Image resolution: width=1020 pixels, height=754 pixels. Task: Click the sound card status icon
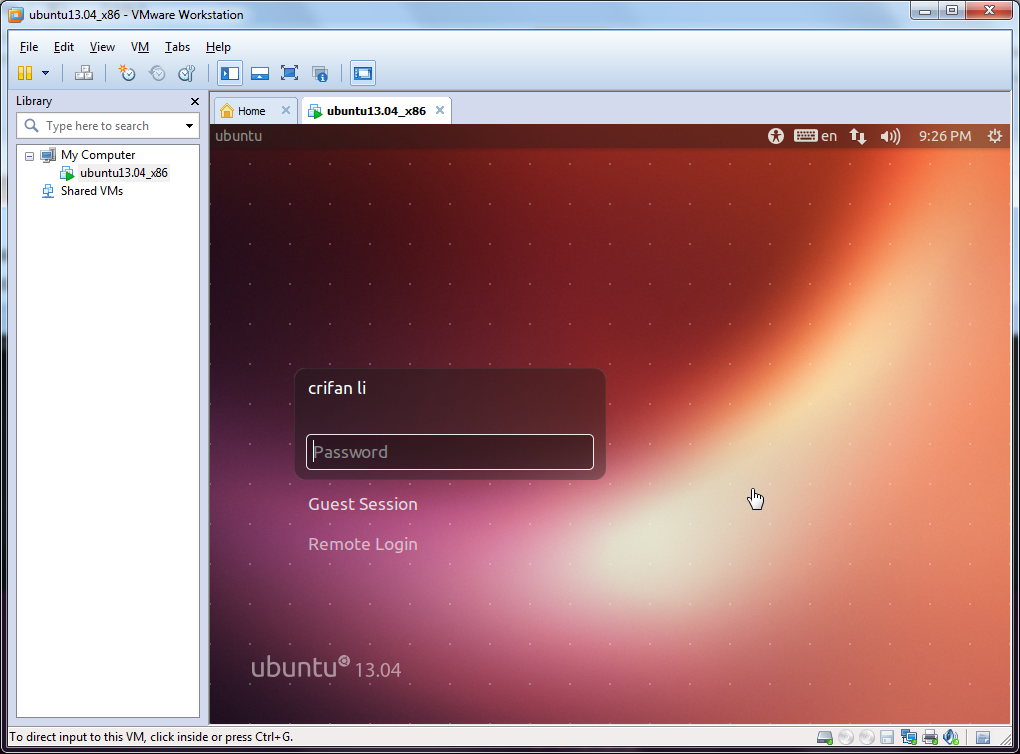click(x=951, y=737)
